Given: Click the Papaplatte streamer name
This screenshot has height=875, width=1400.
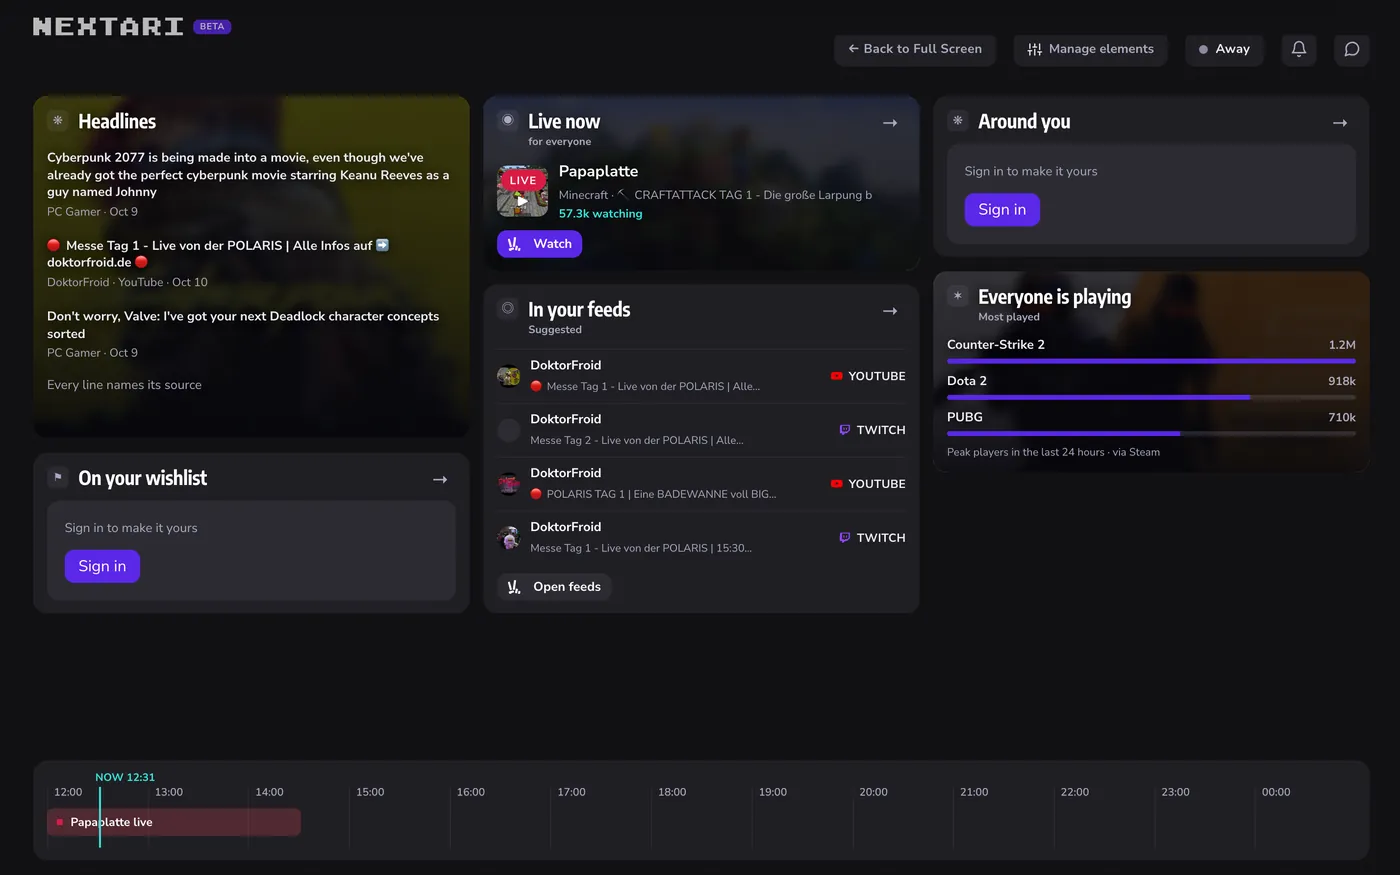Looking at the screenshot, I should point(598,171).
